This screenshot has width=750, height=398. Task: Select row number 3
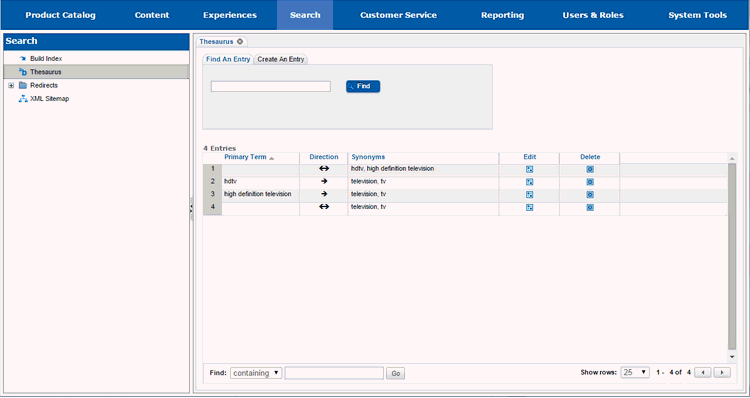[x=213, y=194]
